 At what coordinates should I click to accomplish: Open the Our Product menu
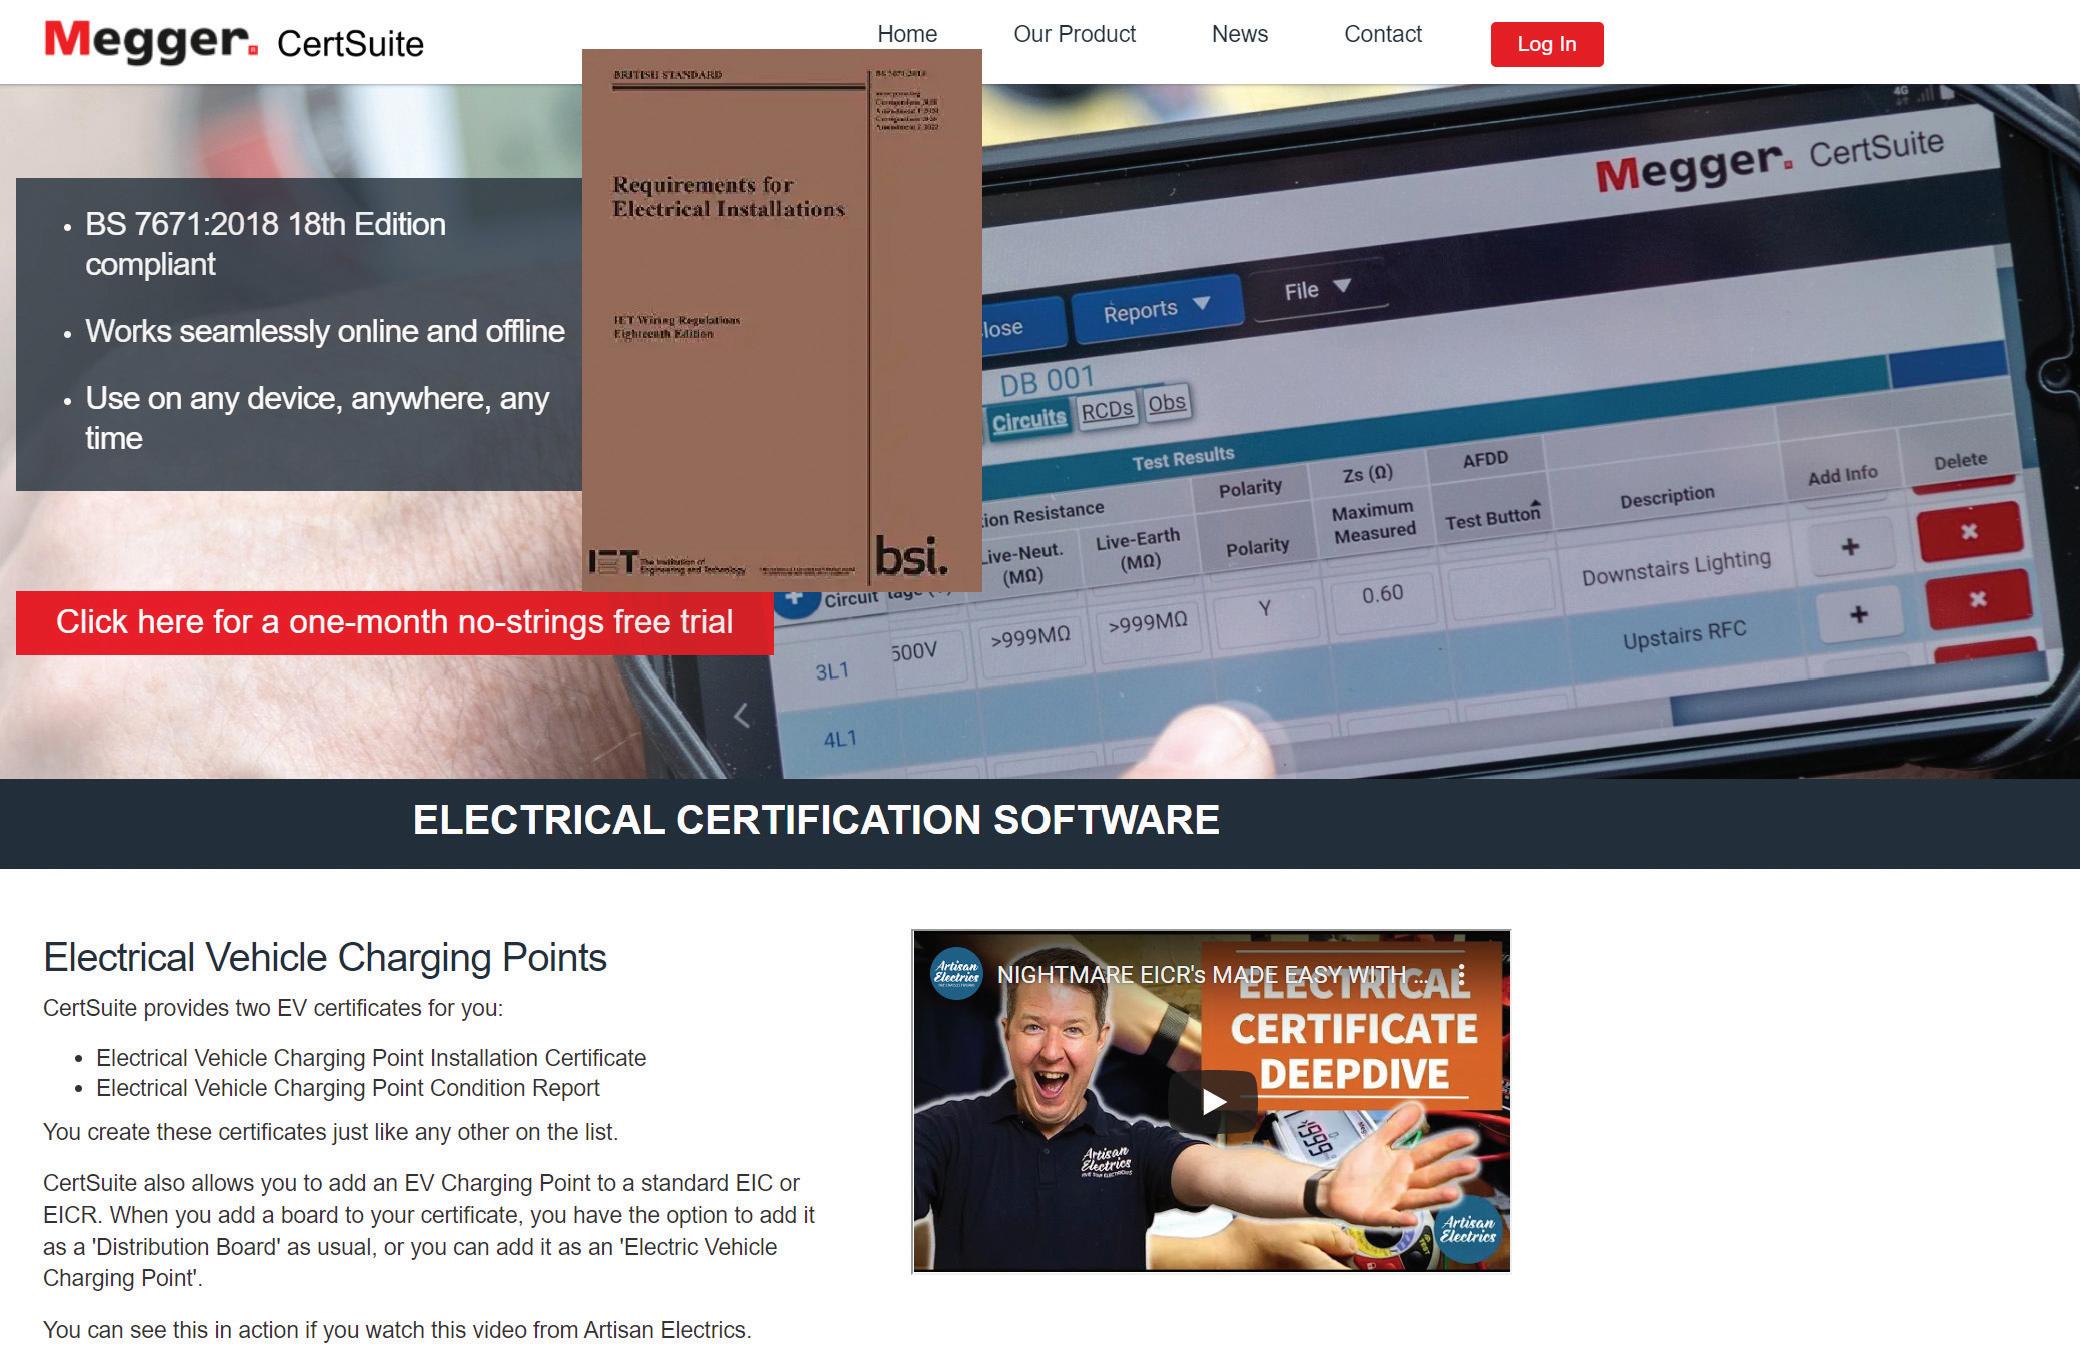[x=1074, y=34]
